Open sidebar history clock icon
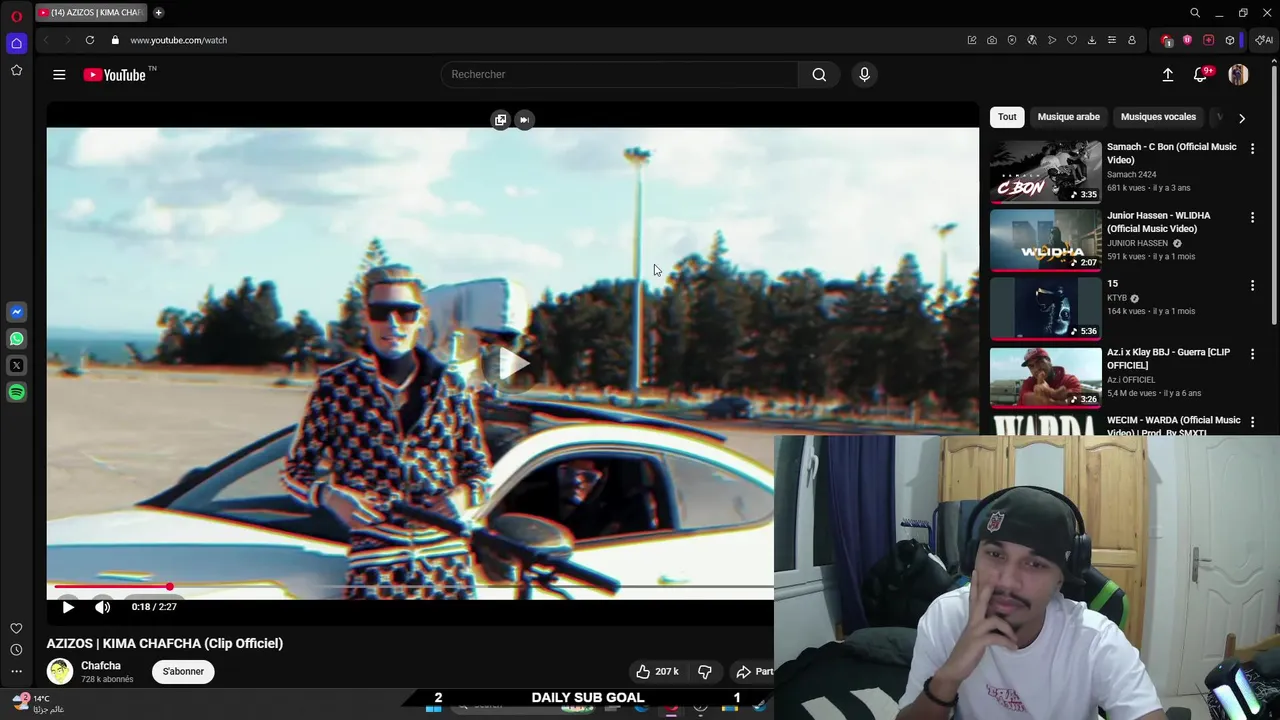This screenshot has width=1280, height=720. coord(16,650)
